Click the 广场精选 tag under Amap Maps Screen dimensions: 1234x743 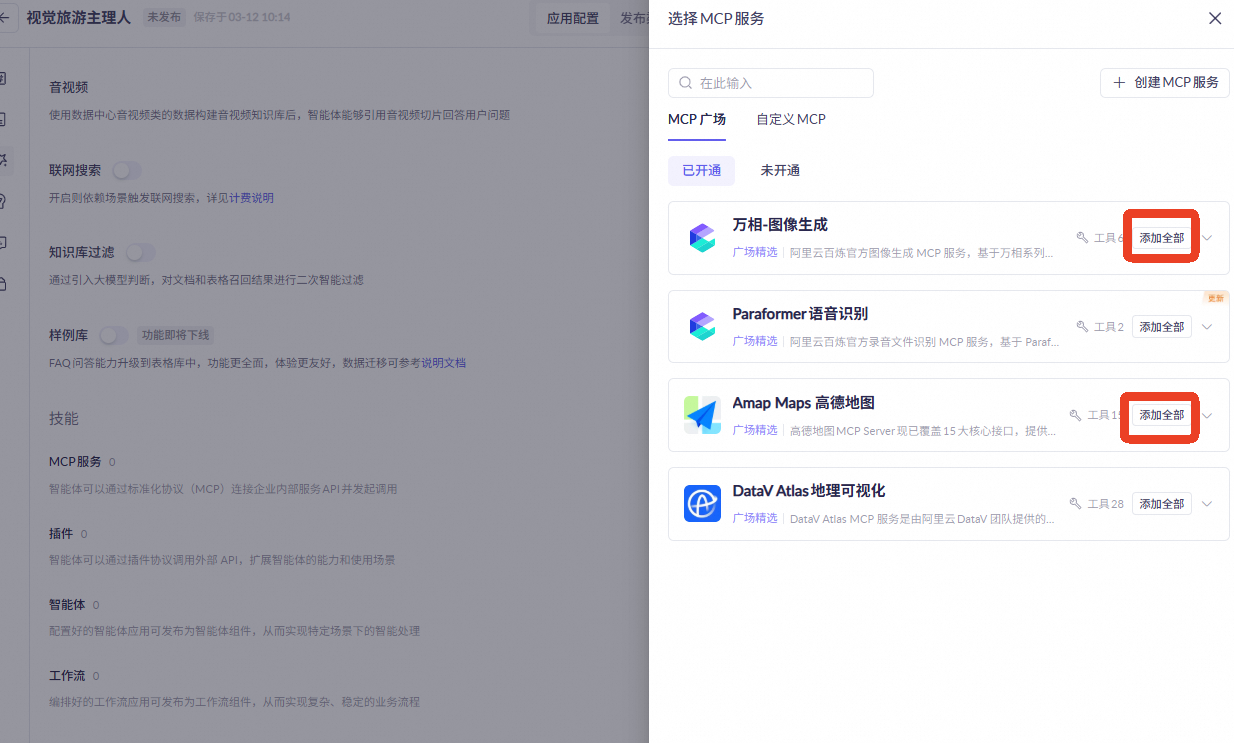(x=755, y=430)
